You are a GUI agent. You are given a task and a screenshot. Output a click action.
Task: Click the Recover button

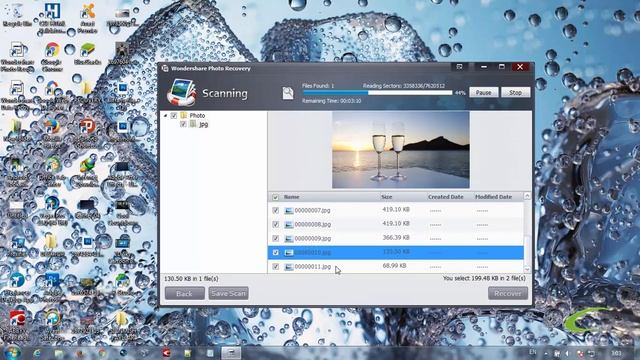pos(508,293)
